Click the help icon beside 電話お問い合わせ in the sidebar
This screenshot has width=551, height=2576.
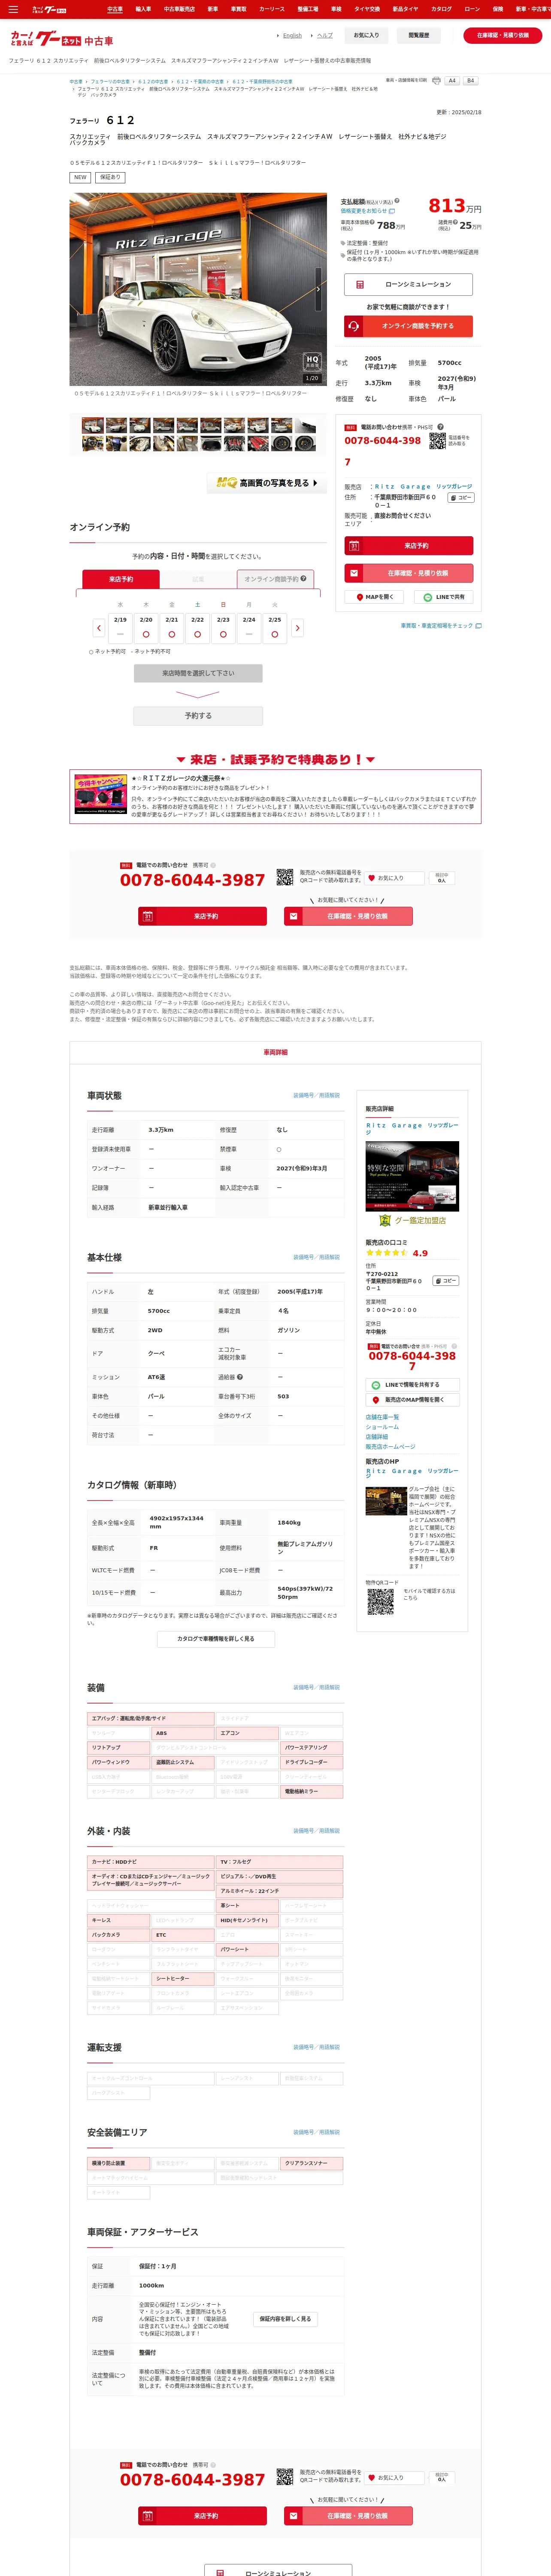pos(440,427)
